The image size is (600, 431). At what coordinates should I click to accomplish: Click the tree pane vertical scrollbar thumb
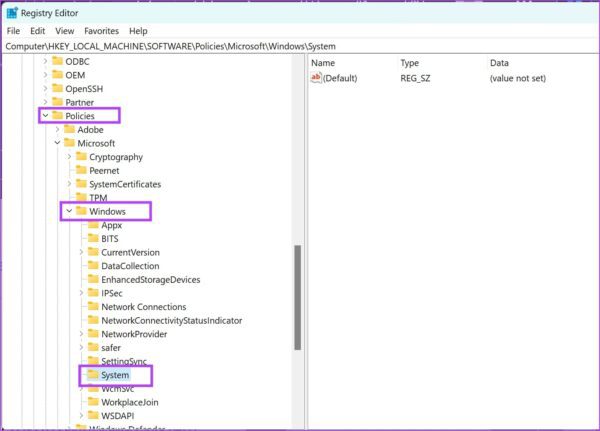click(297, 297)
